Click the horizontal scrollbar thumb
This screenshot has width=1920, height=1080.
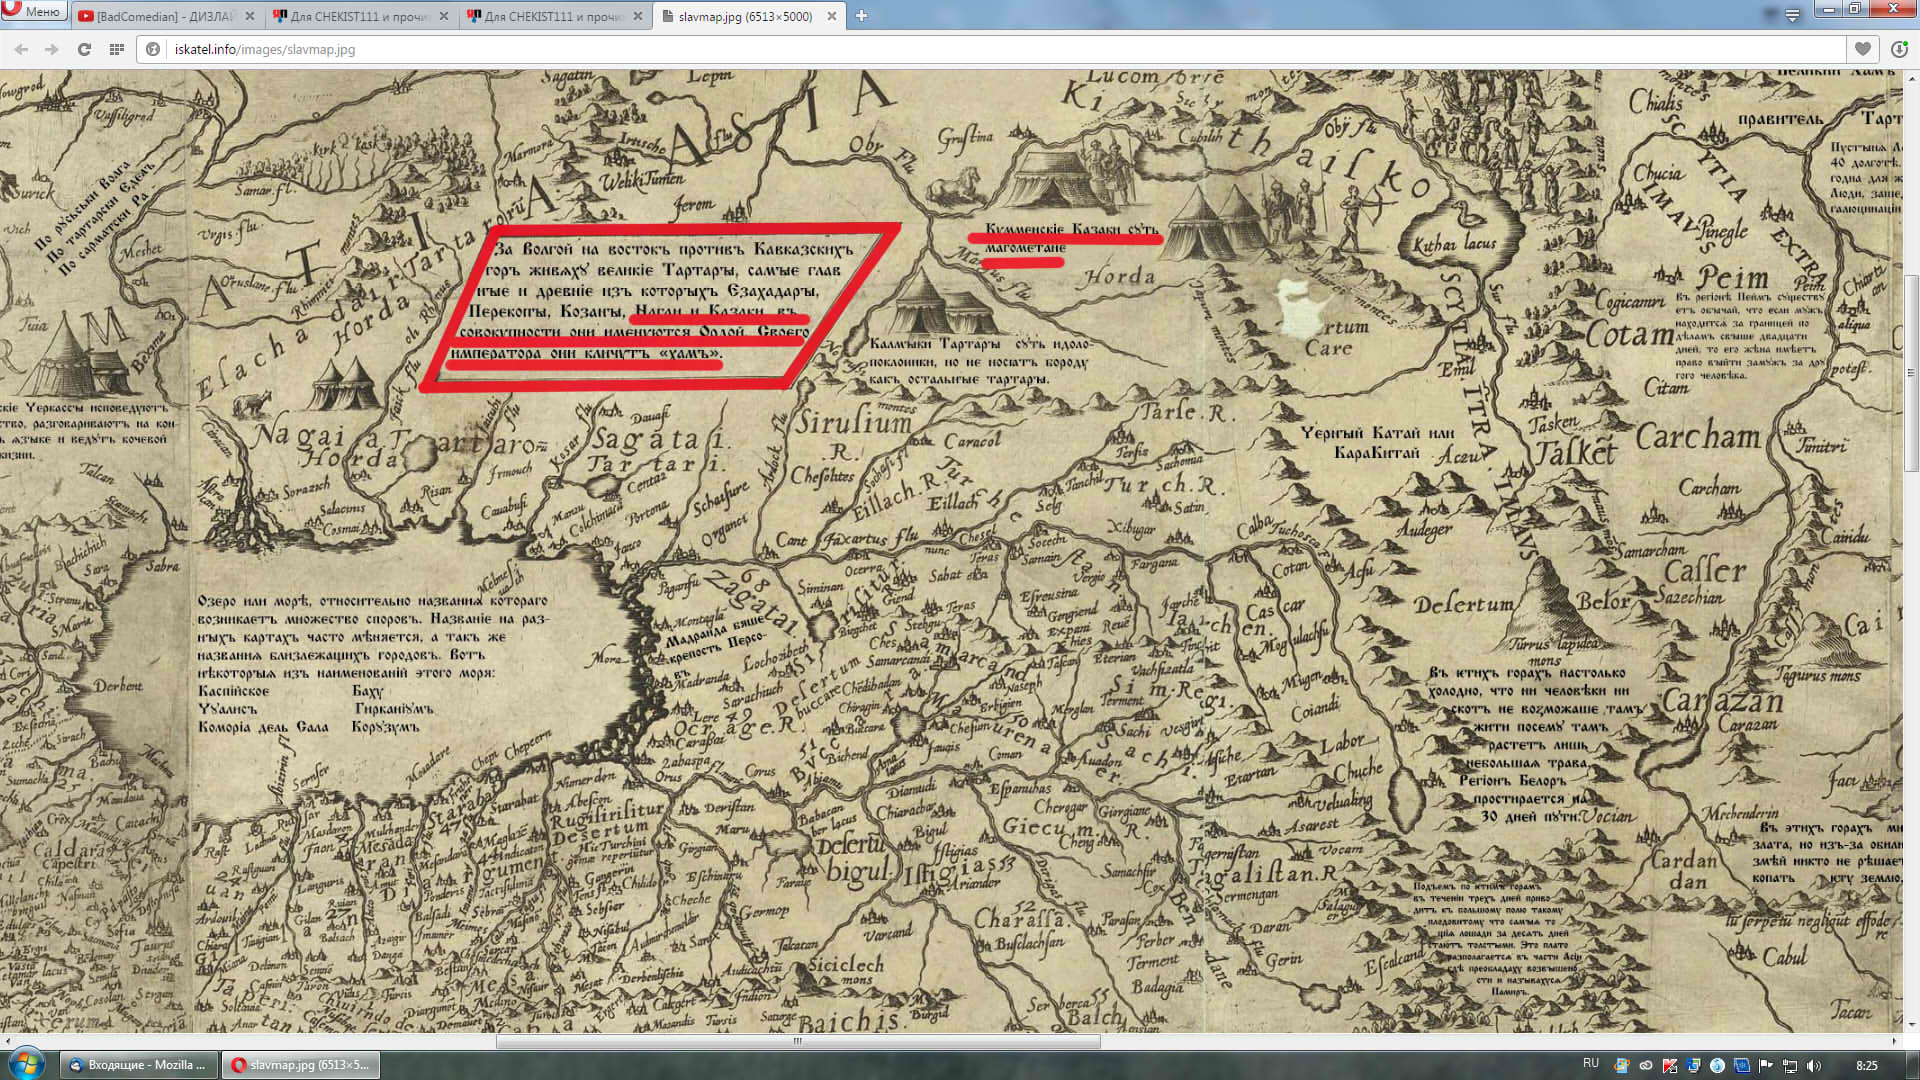click(x=798, y=1041)
